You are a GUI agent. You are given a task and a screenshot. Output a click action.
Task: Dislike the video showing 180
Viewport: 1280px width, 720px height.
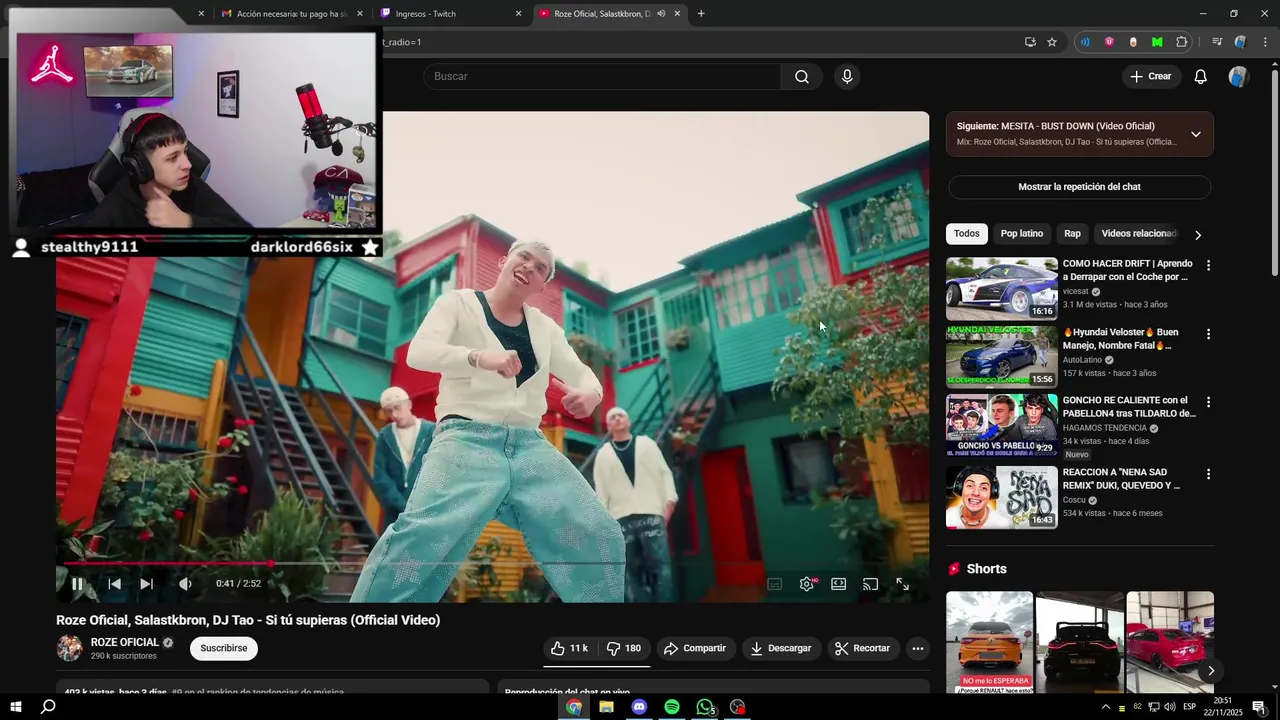coord(624,648)
